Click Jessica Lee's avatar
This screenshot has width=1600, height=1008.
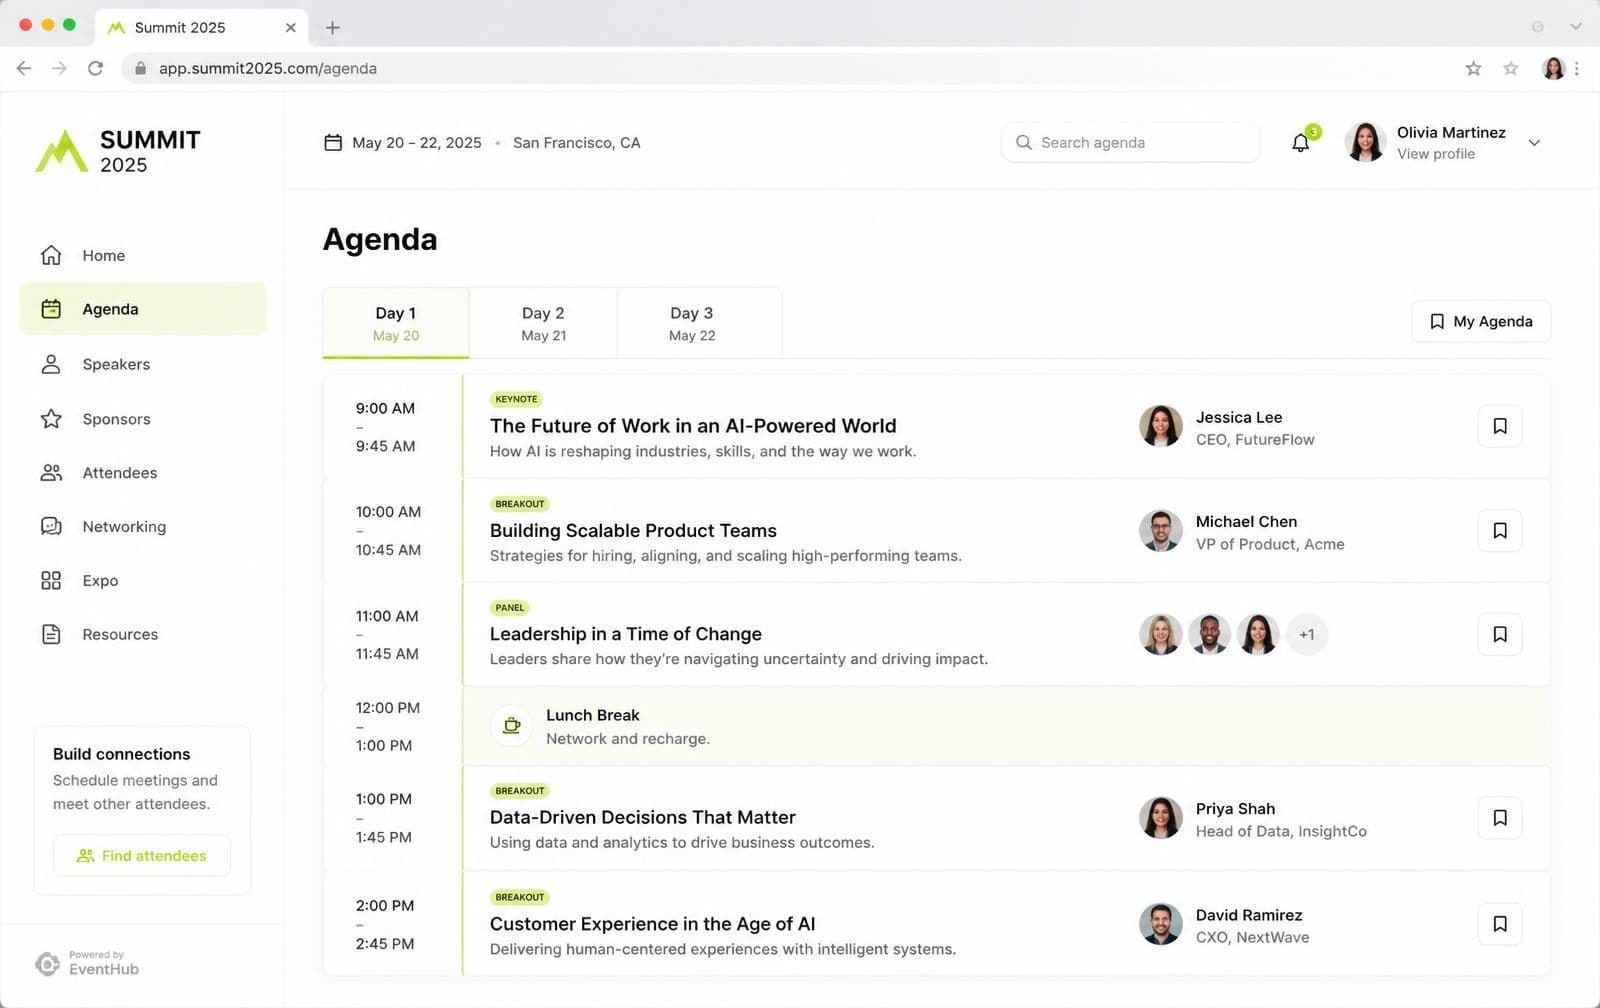(x=1161, y=426)
